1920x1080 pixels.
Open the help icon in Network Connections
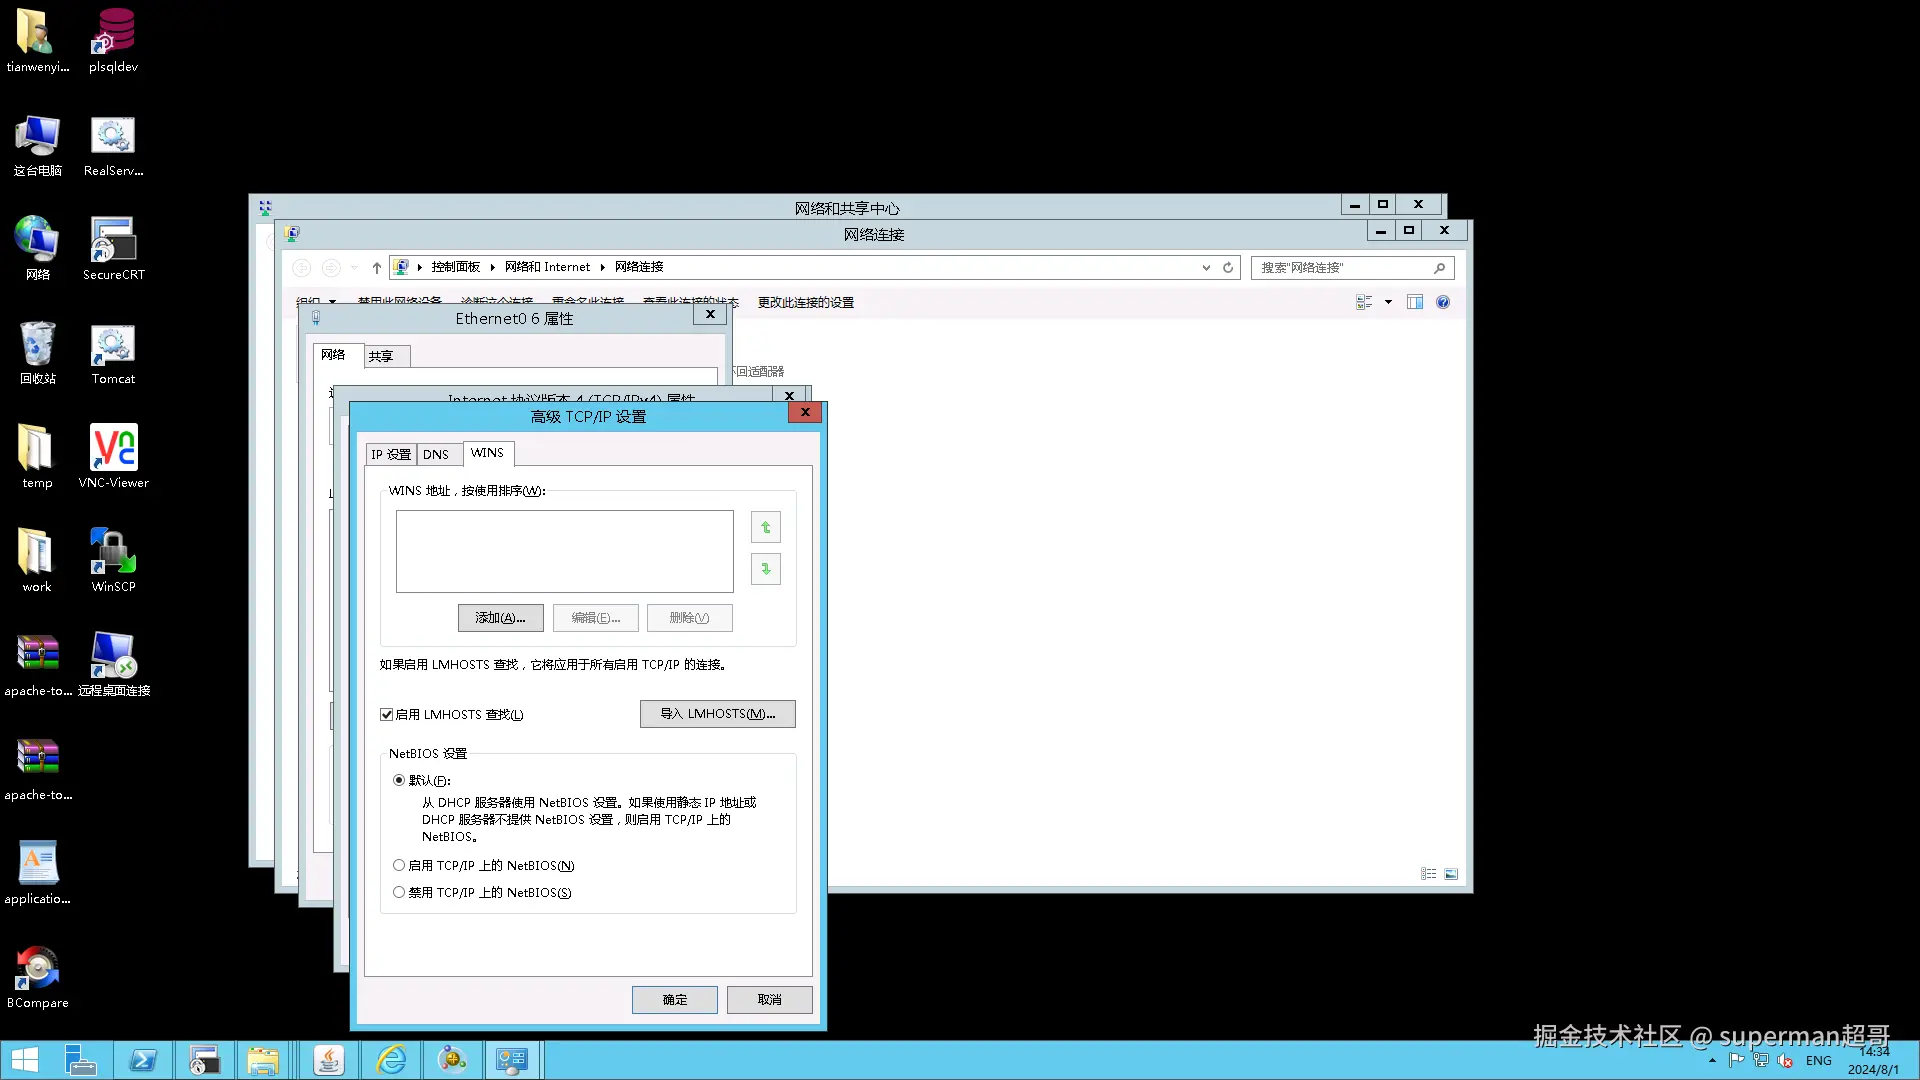(x=1443, y=302)
